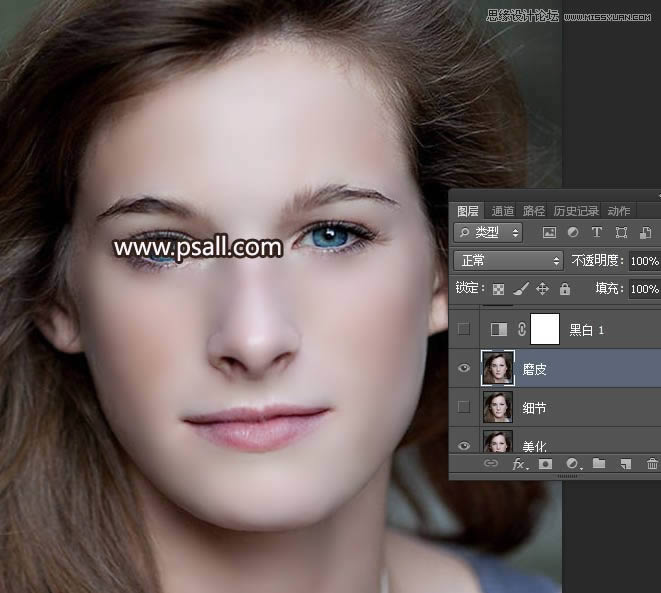Show the 细节 layer
Viewport: 661px width, 593px height.
464,407
